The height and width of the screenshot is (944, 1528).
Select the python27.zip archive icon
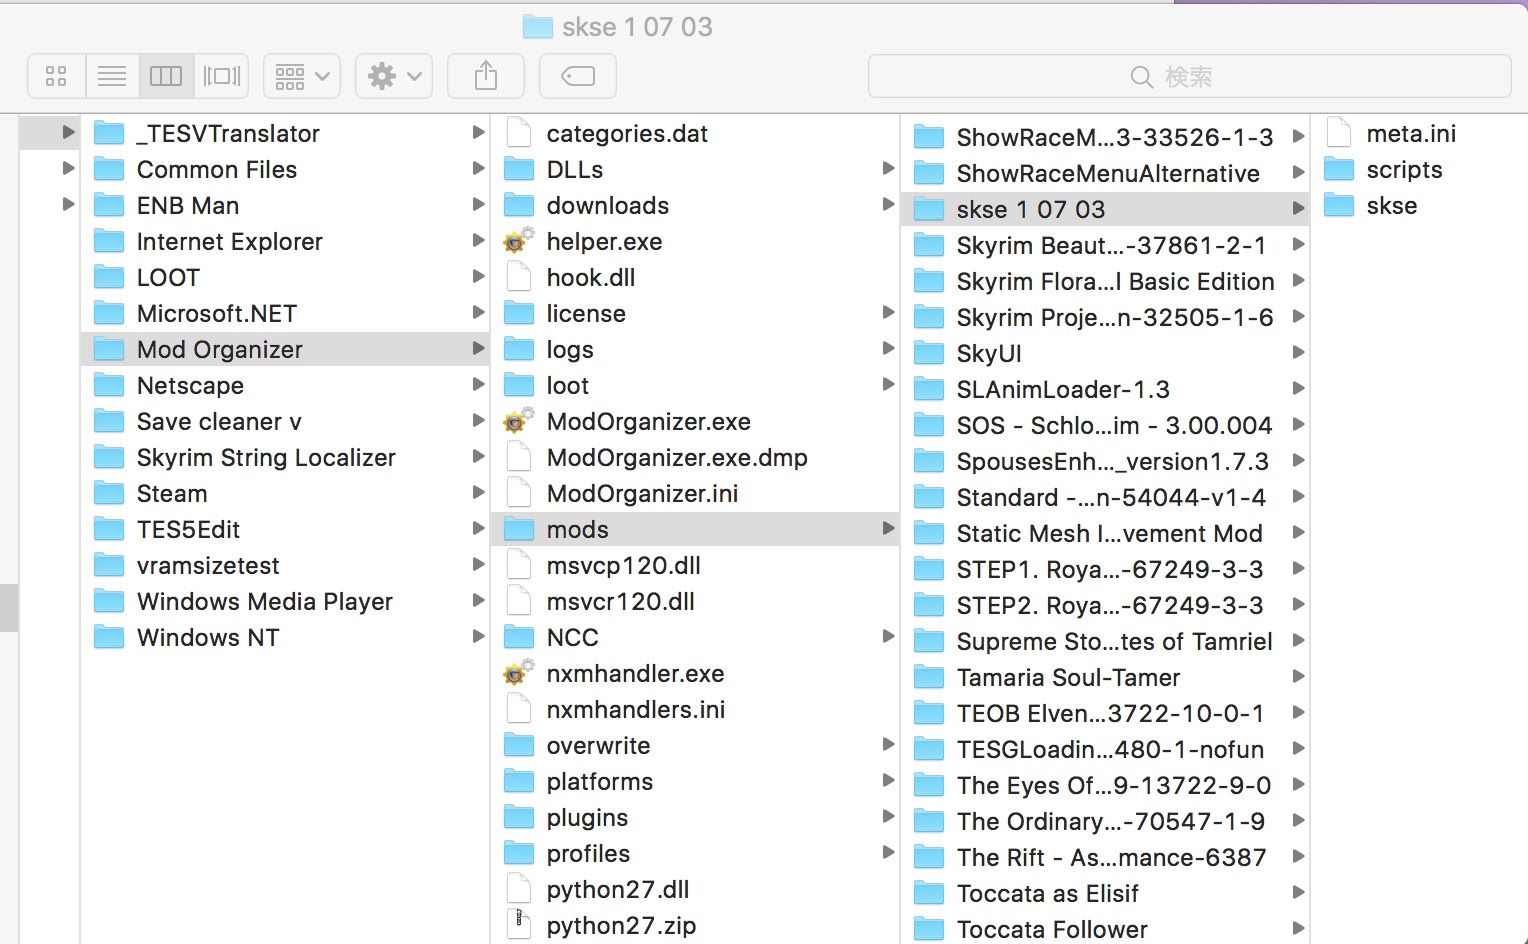pos(518,925)
